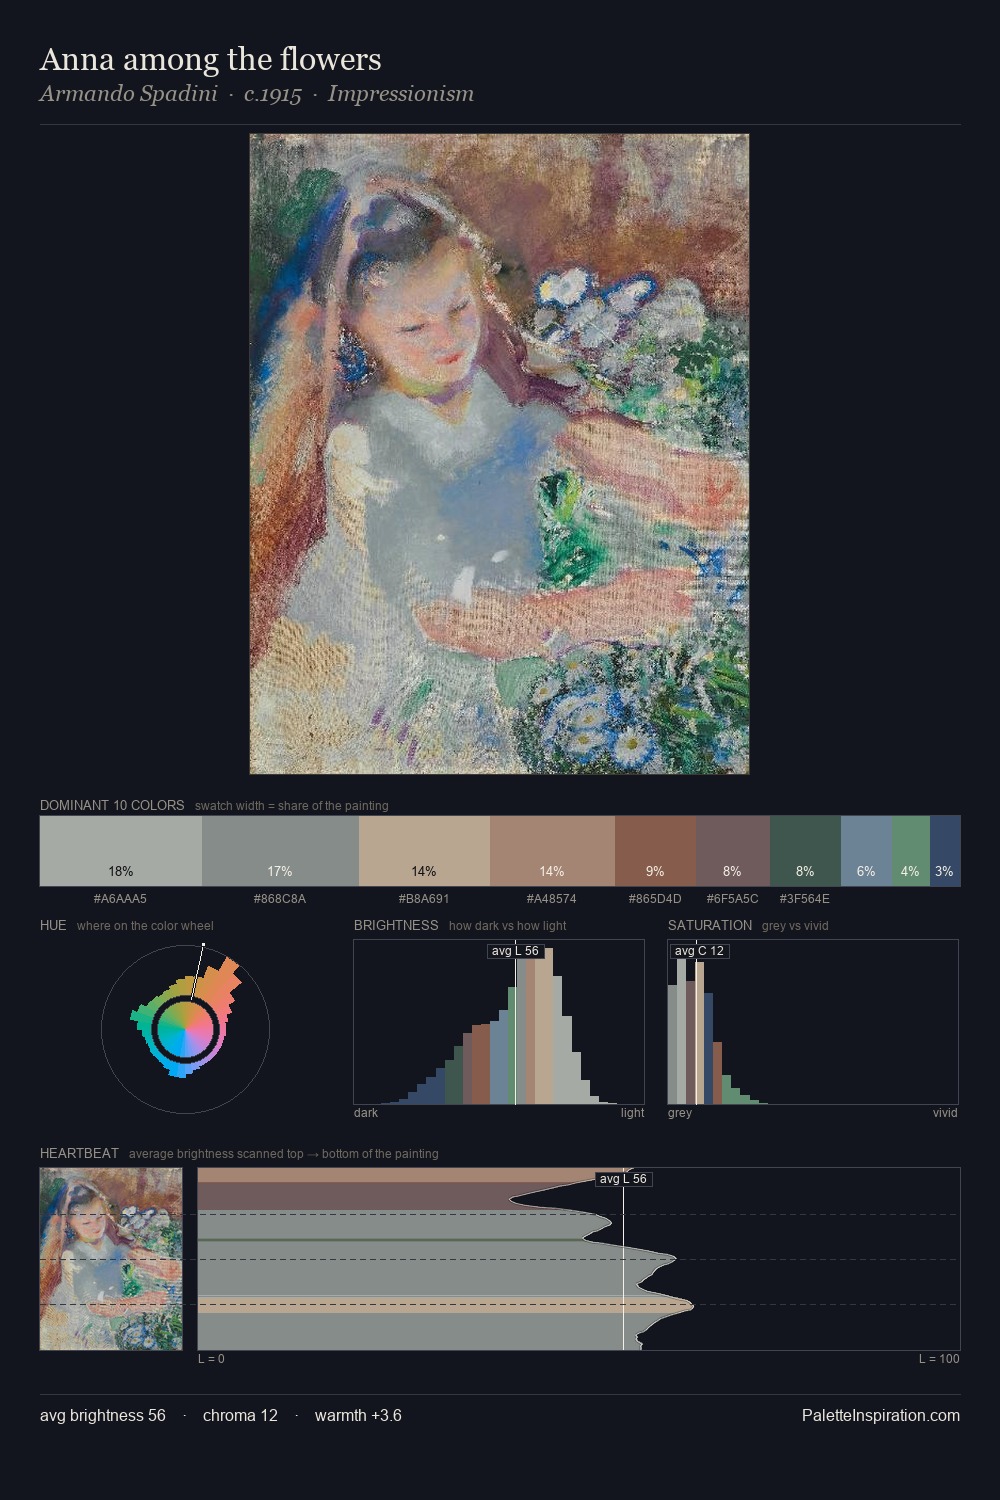The height and width of the screenshot is (1500, 1000).
Task: Click the title 'Anna among the flowers'
Action: [210, 60]
